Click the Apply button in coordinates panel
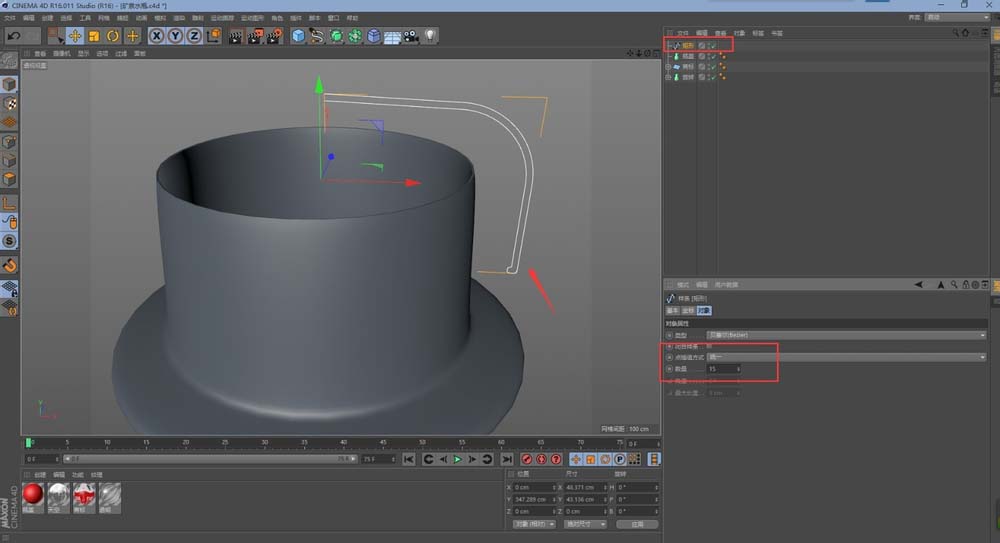 coord(637,524)
